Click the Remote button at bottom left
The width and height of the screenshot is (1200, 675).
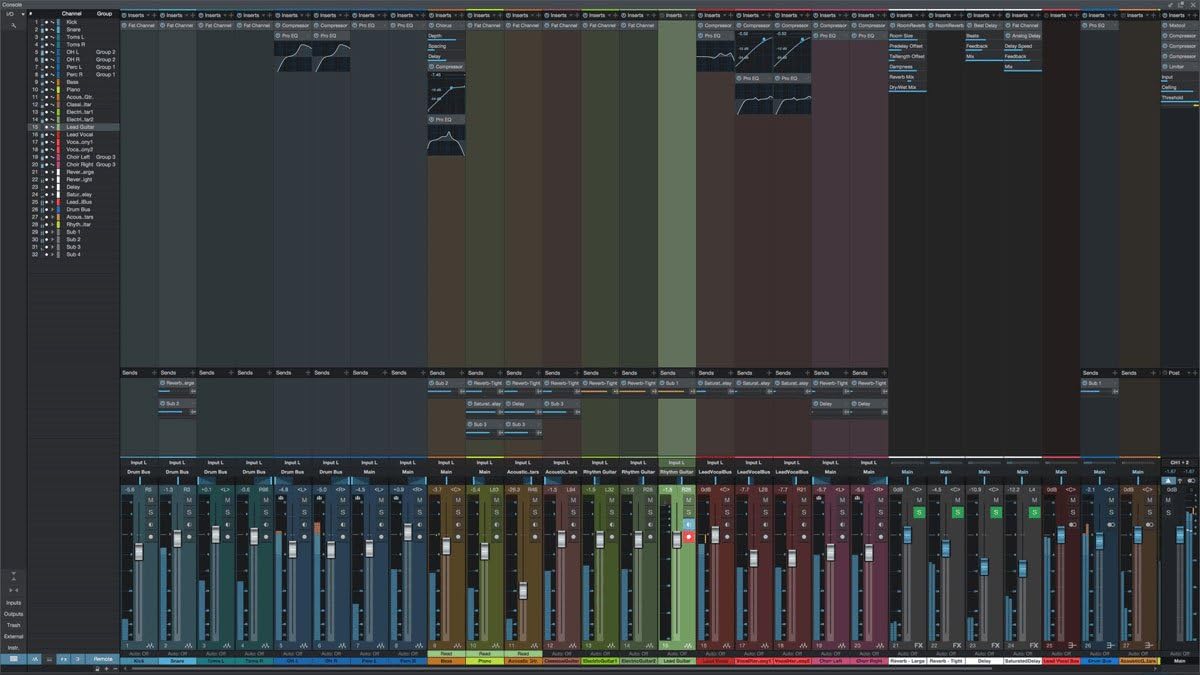point(103,659)
